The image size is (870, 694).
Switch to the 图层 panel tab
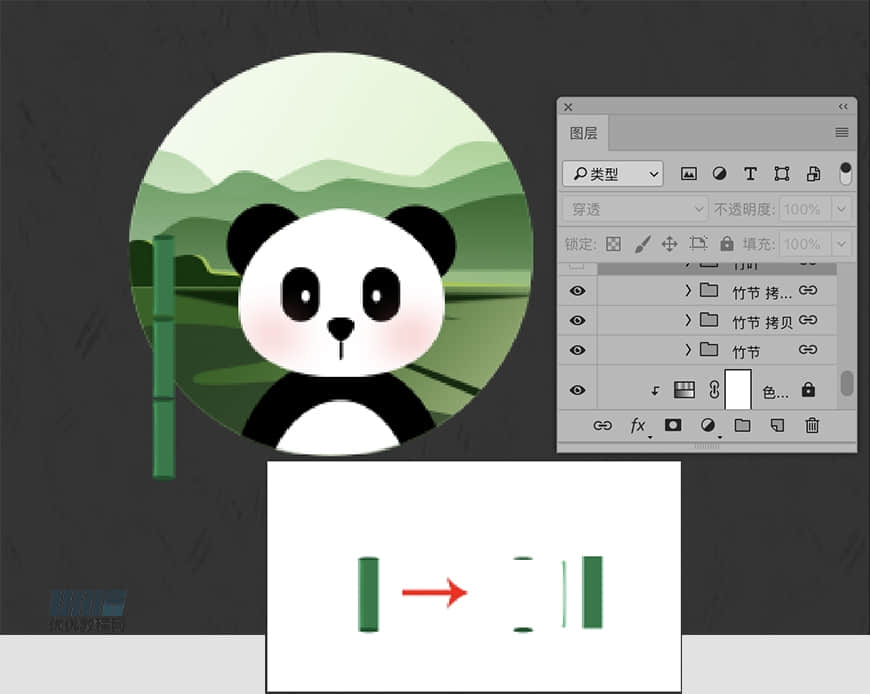tap(584, 133)
